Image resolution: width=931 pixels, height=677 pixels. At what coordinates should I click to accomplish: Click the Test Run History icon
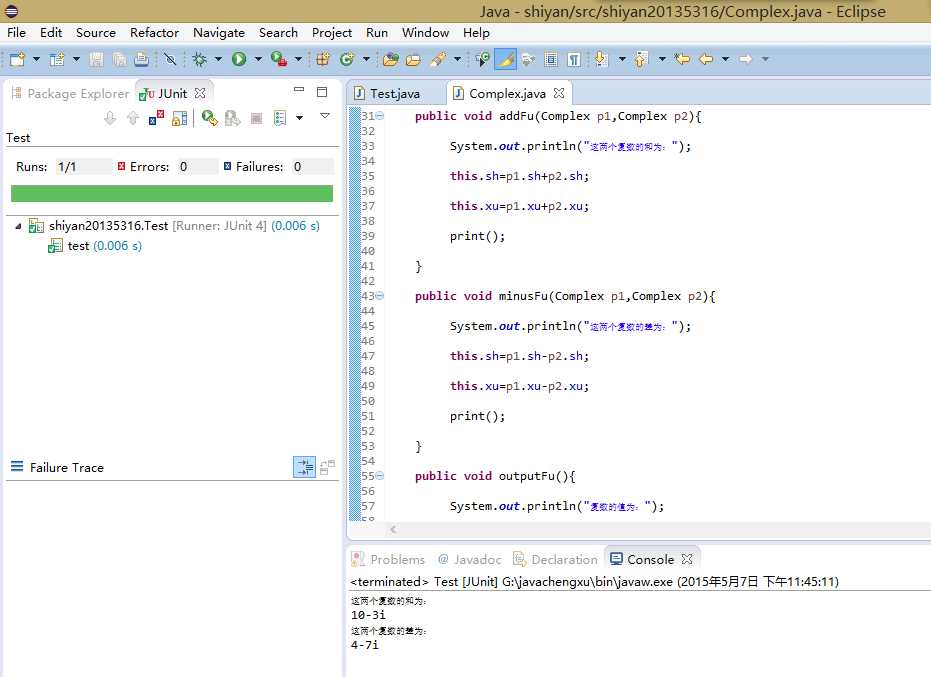pyautogui.click(x=281, y=118)
